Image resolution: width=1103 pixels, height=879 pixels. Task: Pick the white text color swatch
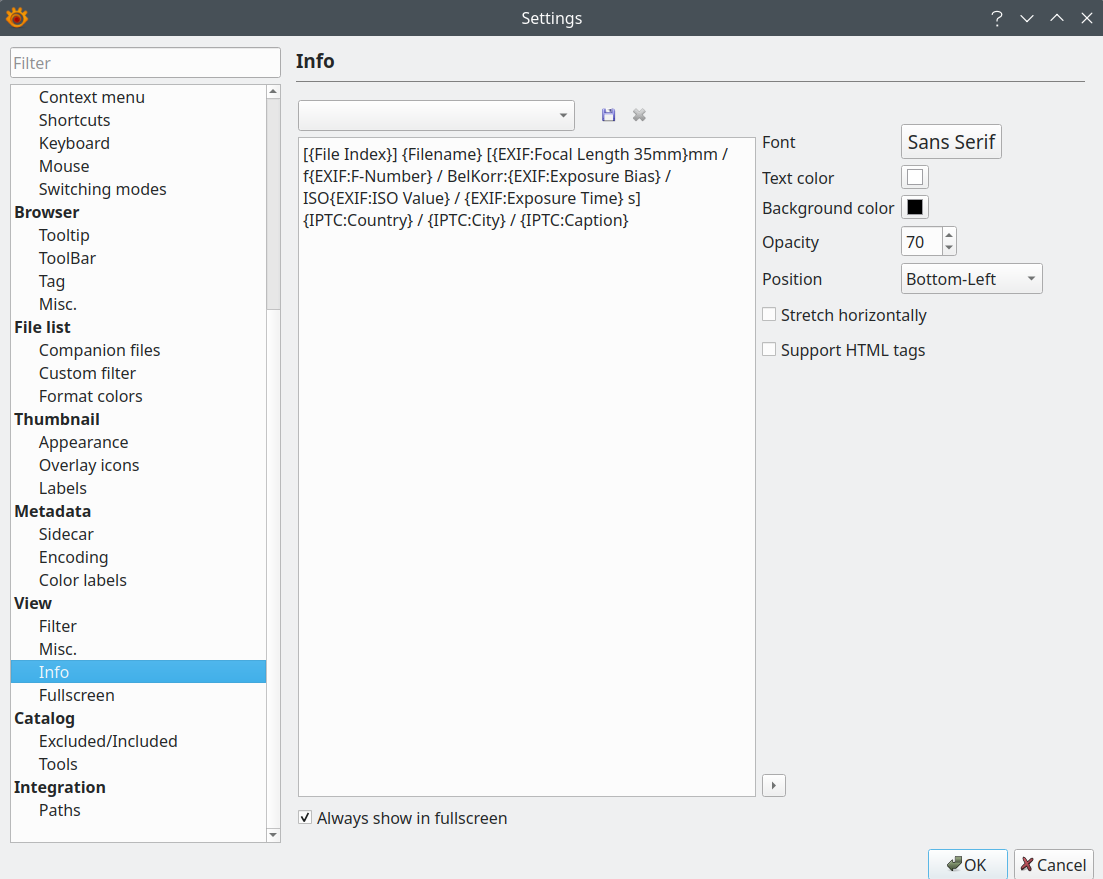[x=914, y=178]
